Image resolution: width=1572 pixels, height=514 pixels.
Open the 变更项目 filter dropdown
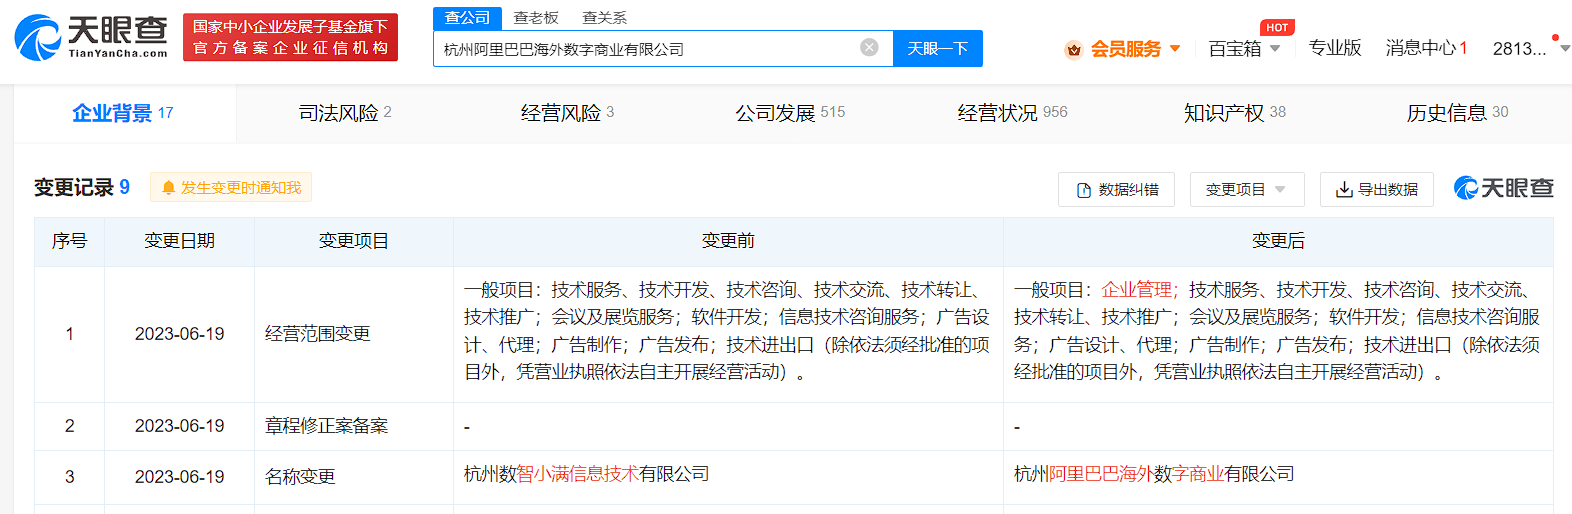[x=1247, y=189]
